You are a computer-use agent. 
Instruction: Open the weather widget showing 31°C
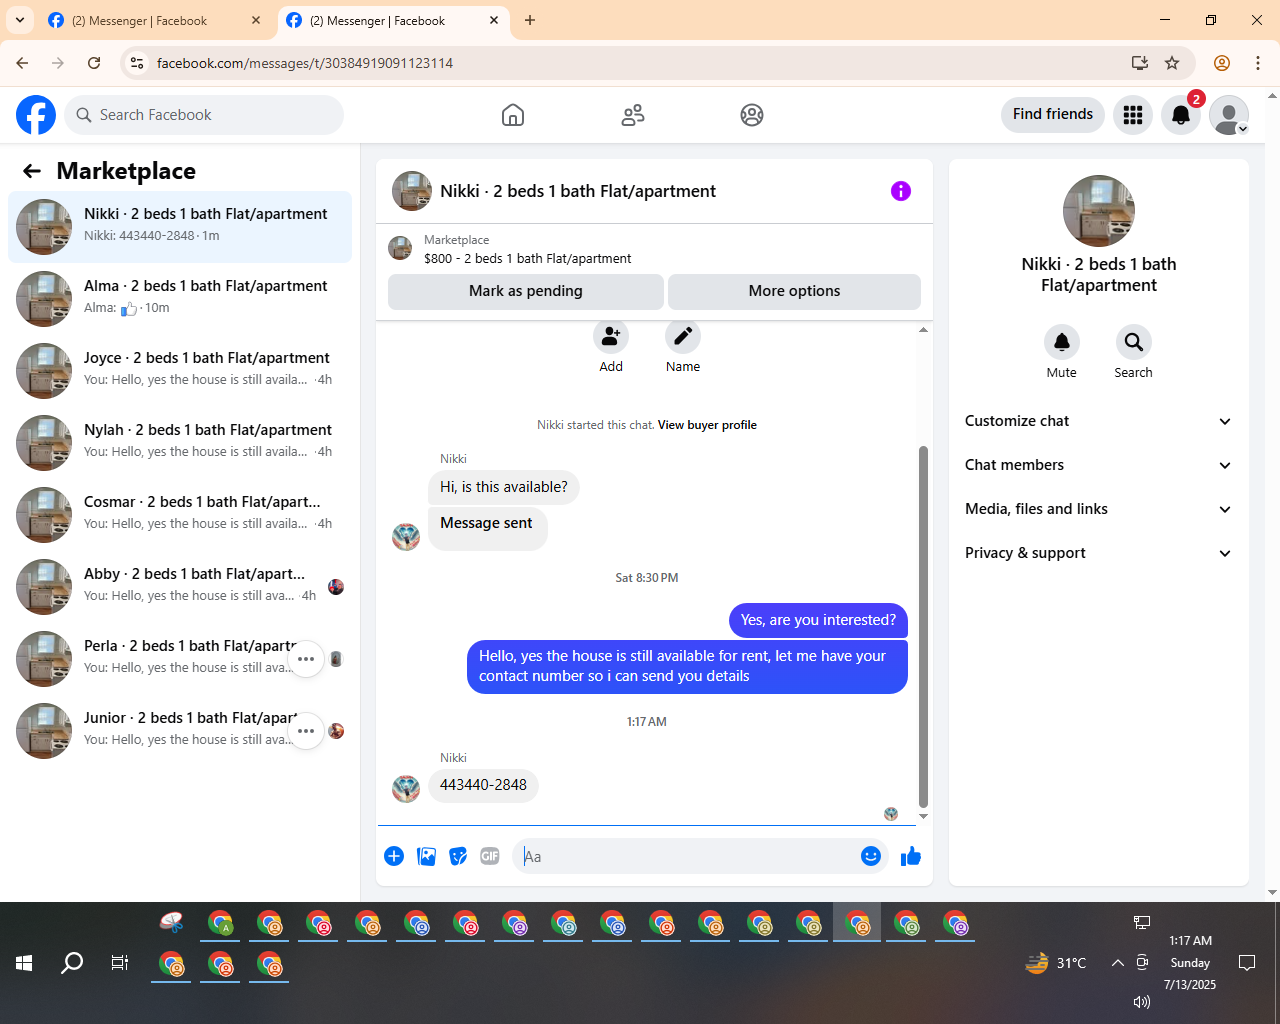coord(1056,963)
